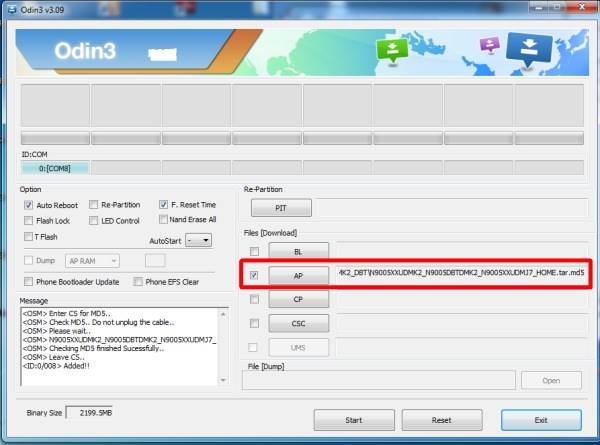Click the CSC file button
The image size is (600, 445).
click(298, 323)
